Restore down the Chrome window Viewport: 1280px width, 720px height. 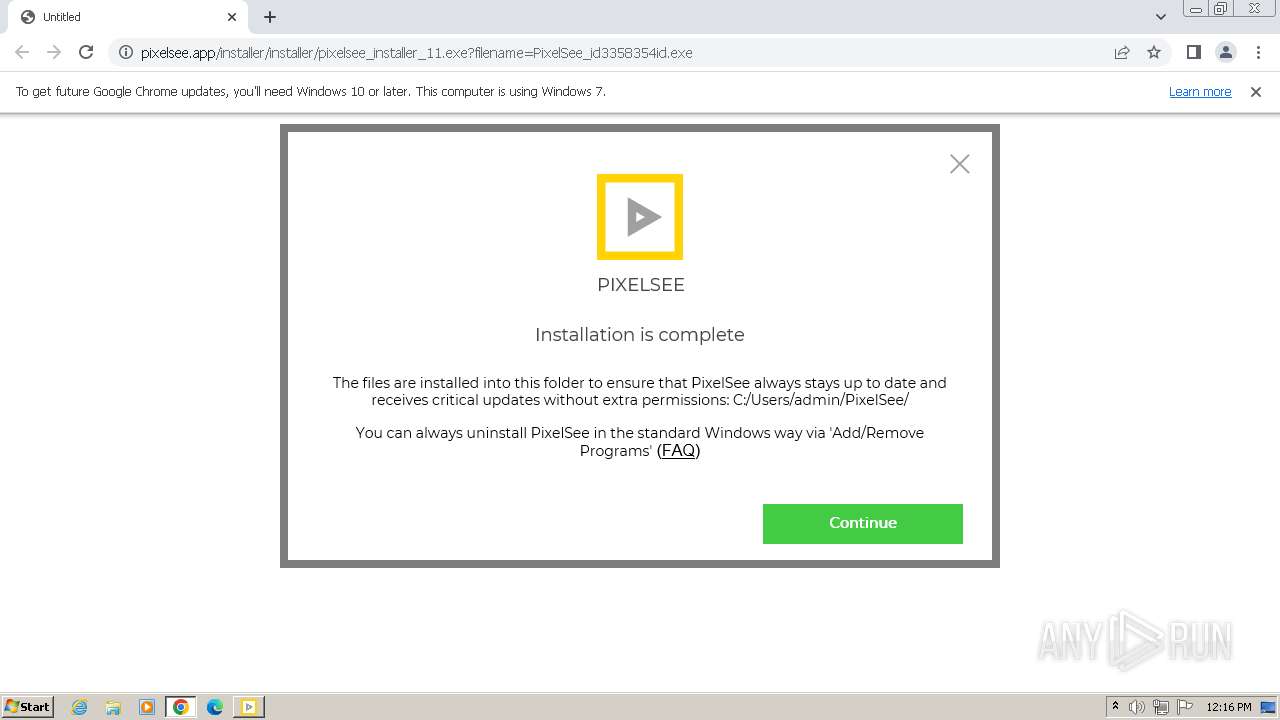pos(1221,9)
